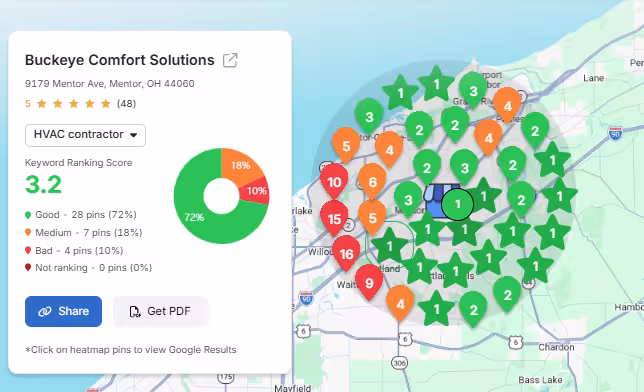This screenshot has height=392, width=644.
Task: Click the red pin numbered 9
Action: 369,283
